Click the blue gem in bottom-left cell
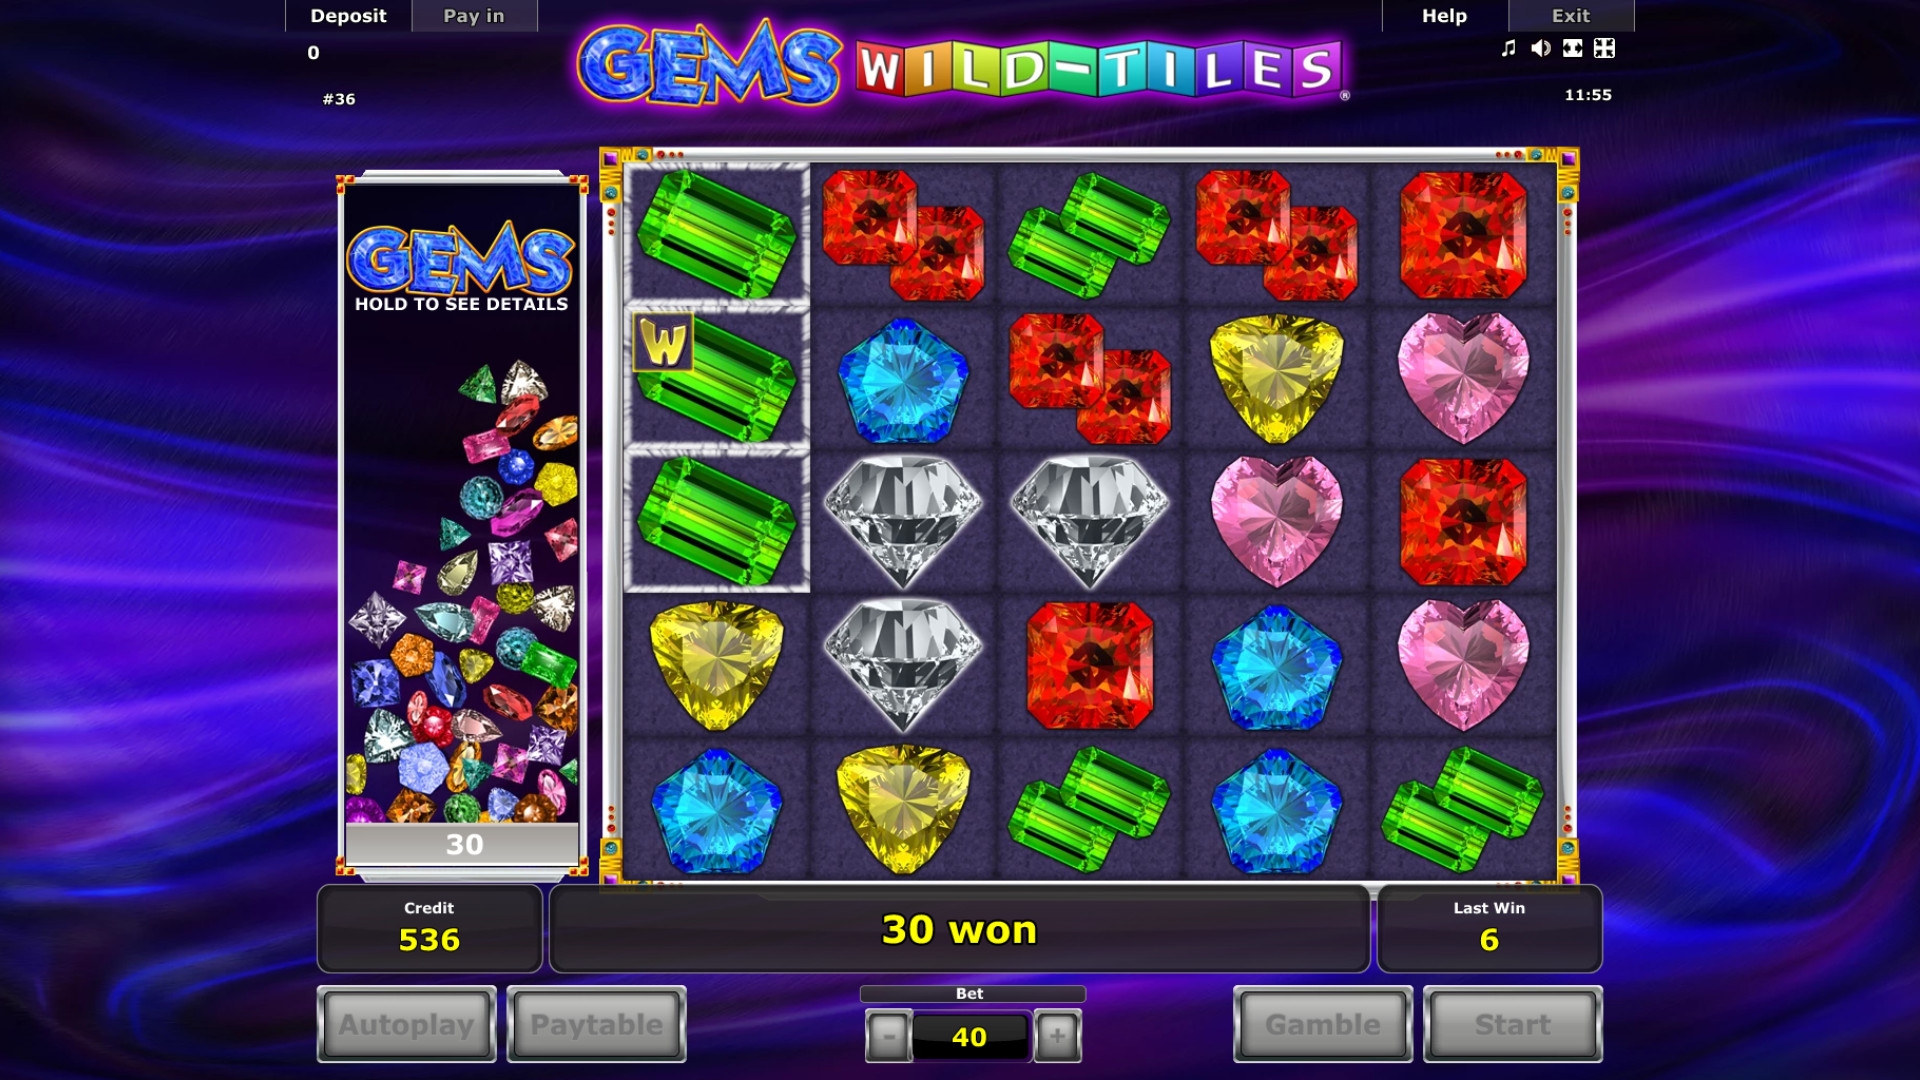 pyautogui.click(x=716, y=810)
